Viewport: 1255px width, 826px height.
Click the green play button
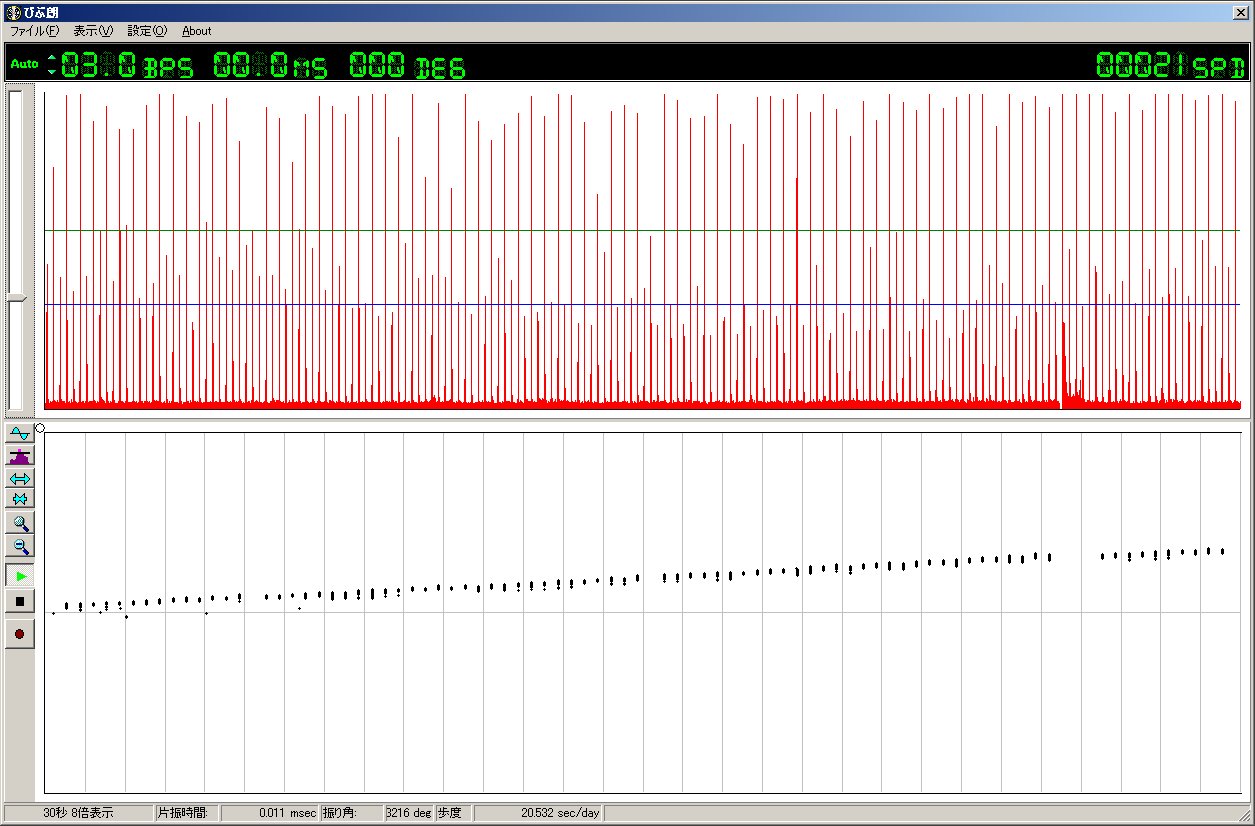[19, 576]
